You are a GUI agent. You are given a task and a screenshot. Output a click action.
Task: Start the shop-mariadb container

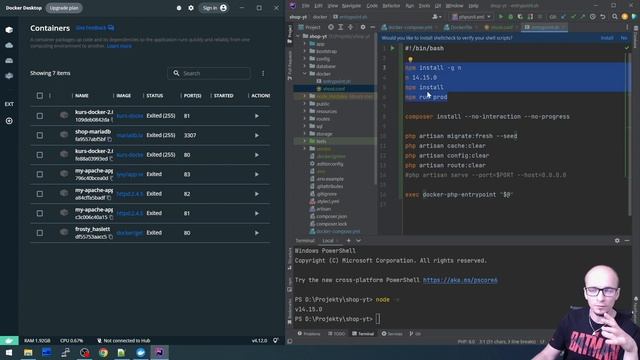(x=257, y=136)
